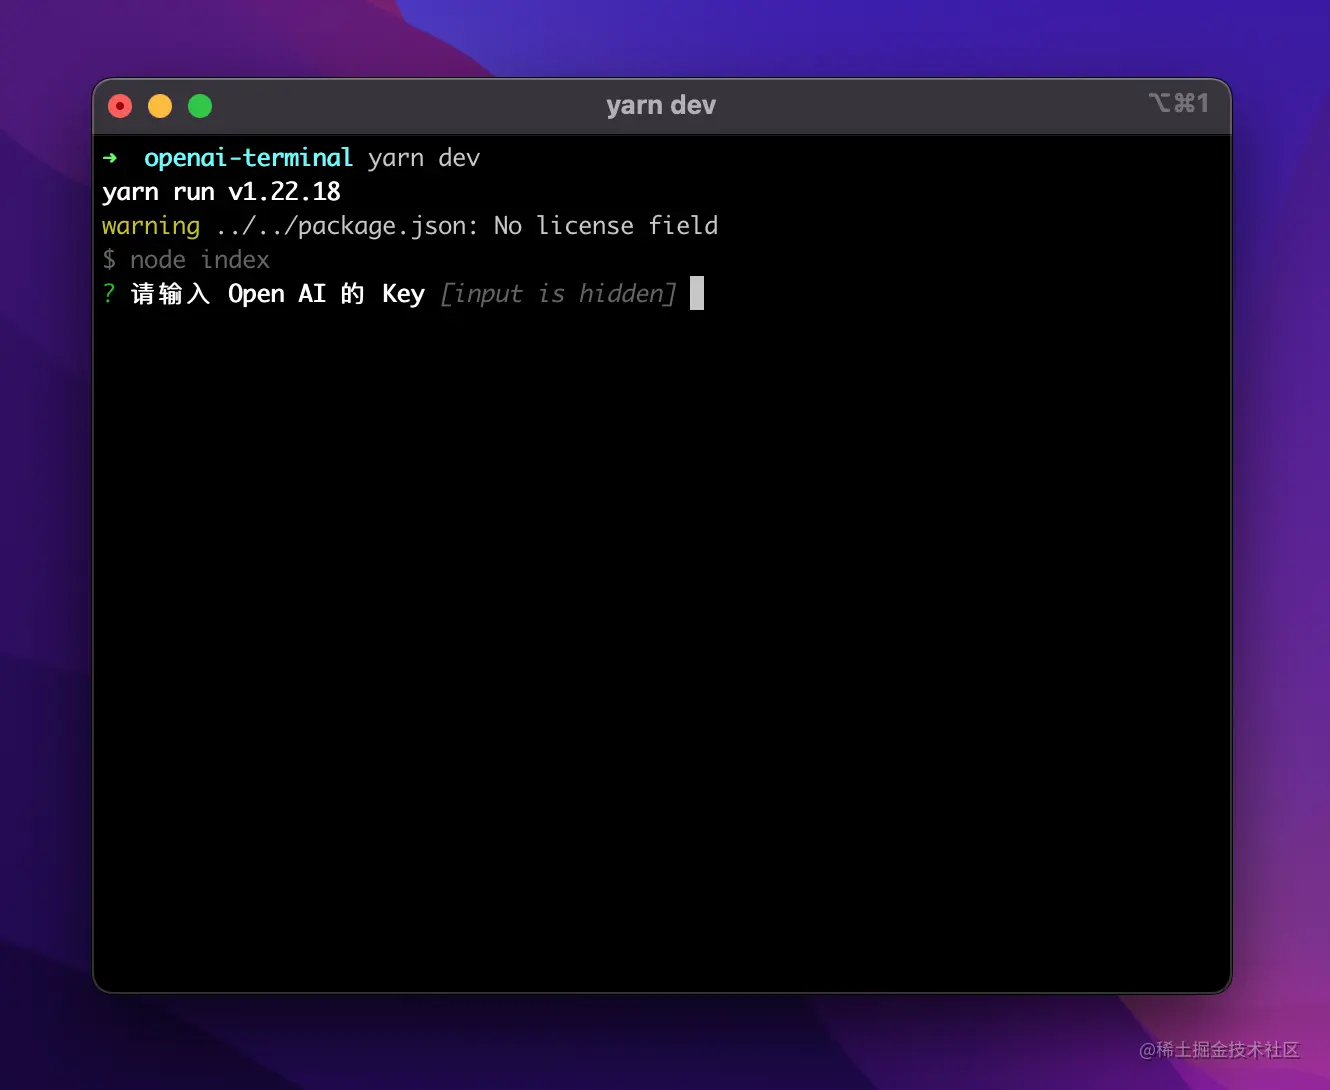Click the green question mark prompt
This screenshot has height=1090, width=1330.
109,293
